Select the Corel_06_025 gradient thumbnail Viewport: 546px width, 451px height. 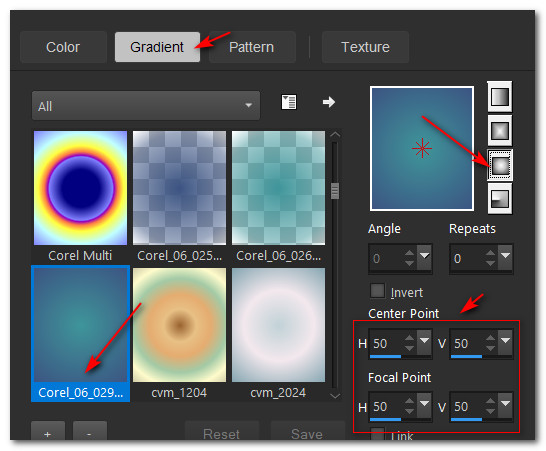pos(179,188)
